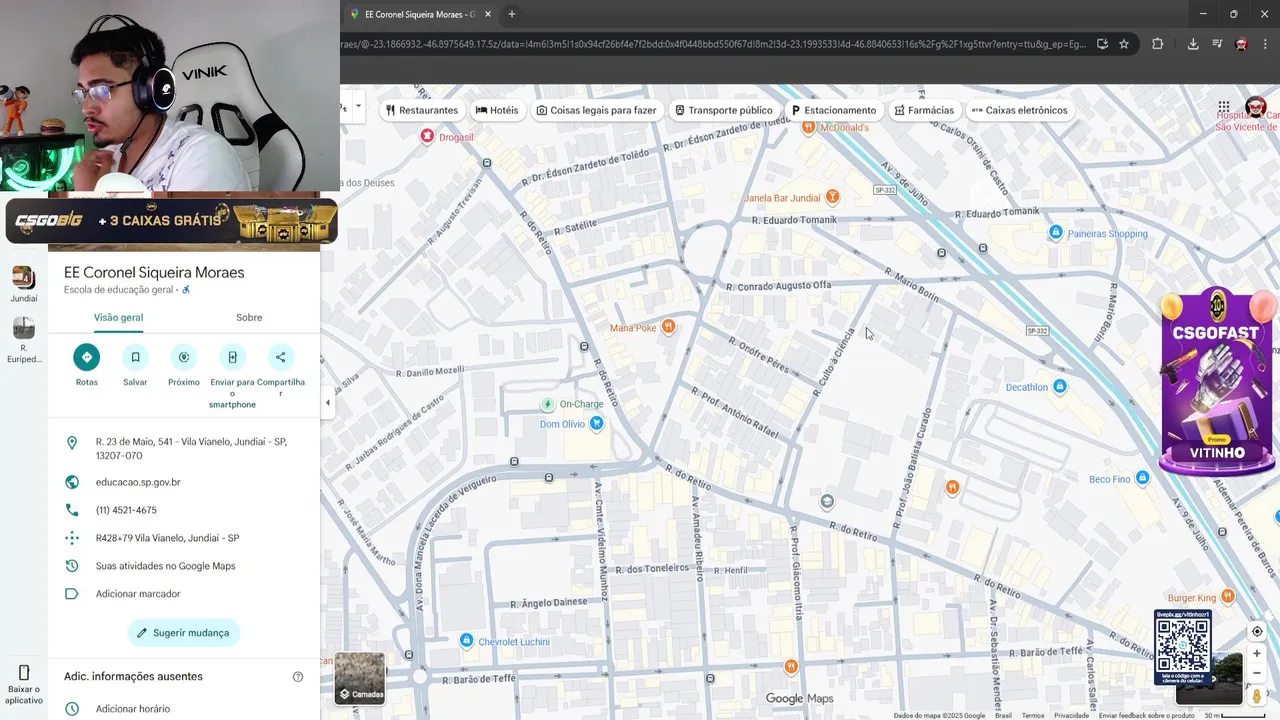Collapse the side panel arrow
Viewport: 1280px width, 720px height.
[x=328, y=403]
